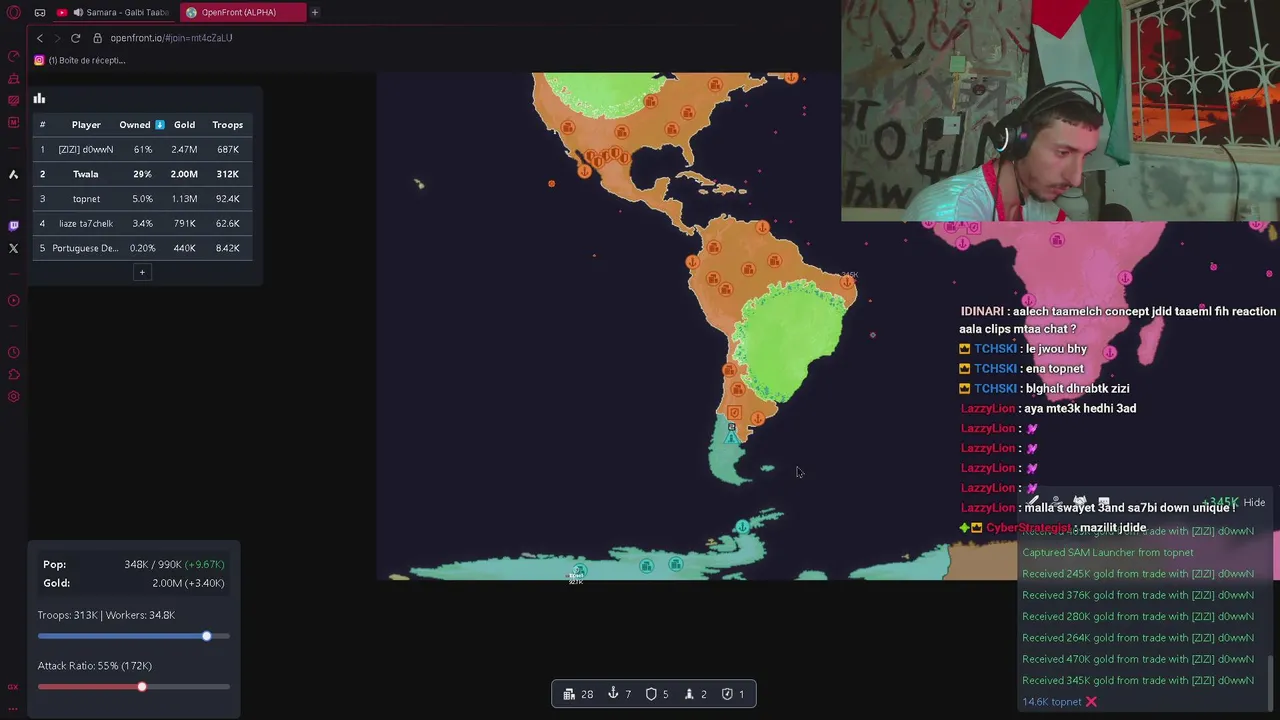Adjust the Troops/Workers slider handle
This screenshot has height=720, width=1280.
[x=207, y=636]
